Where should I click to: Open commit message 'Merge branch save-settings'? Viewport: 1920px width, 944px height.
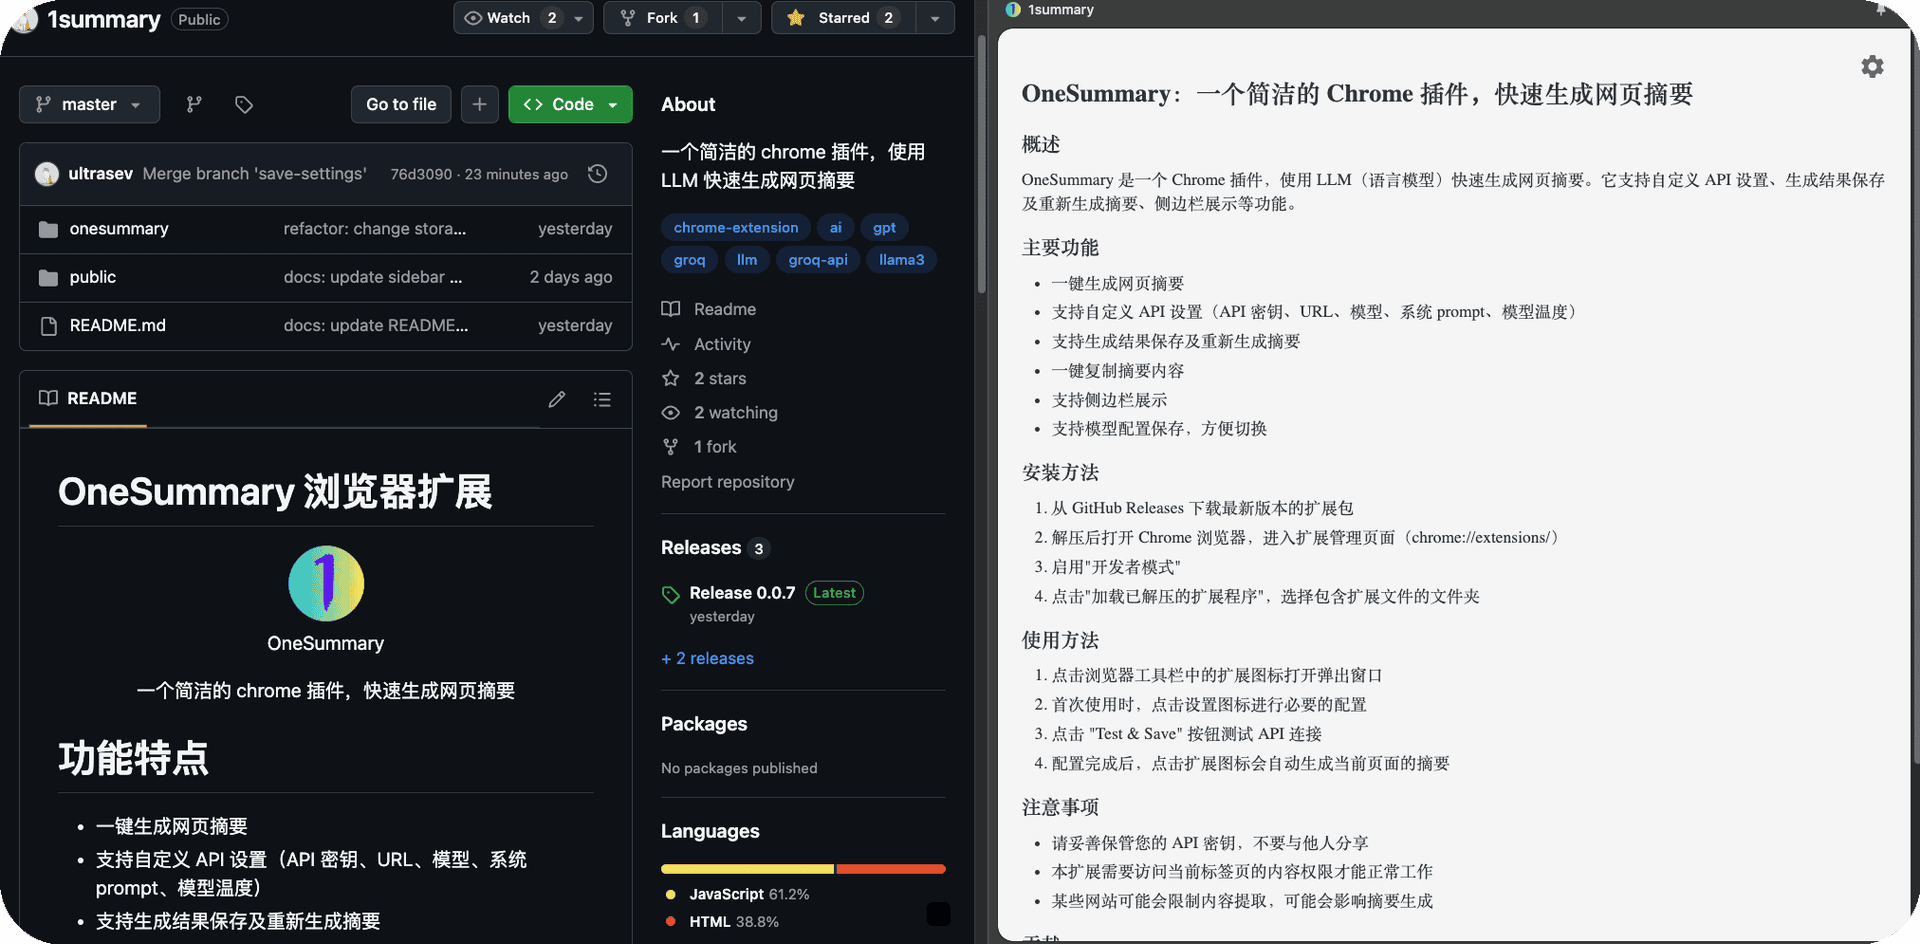pos(254,174)
